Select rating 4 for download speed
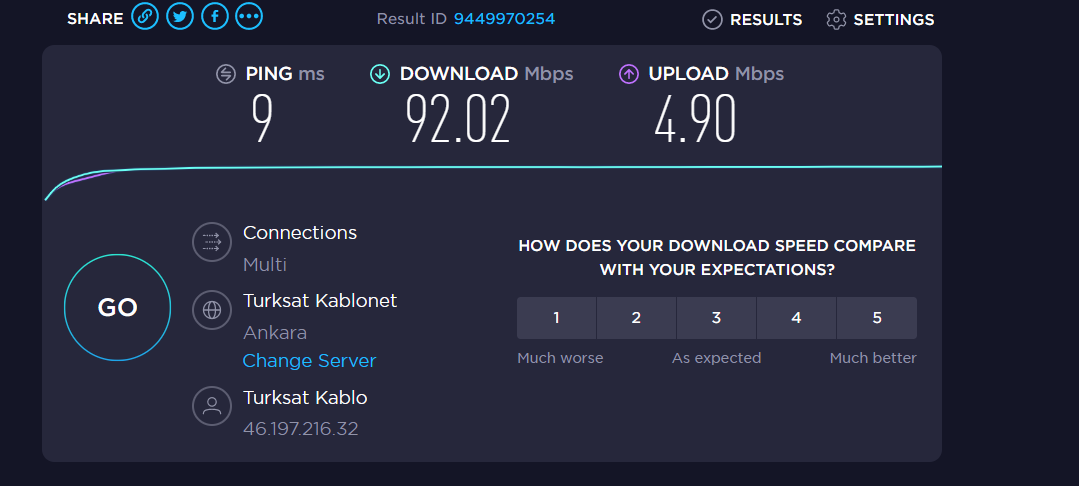 (x=796, y=318)
